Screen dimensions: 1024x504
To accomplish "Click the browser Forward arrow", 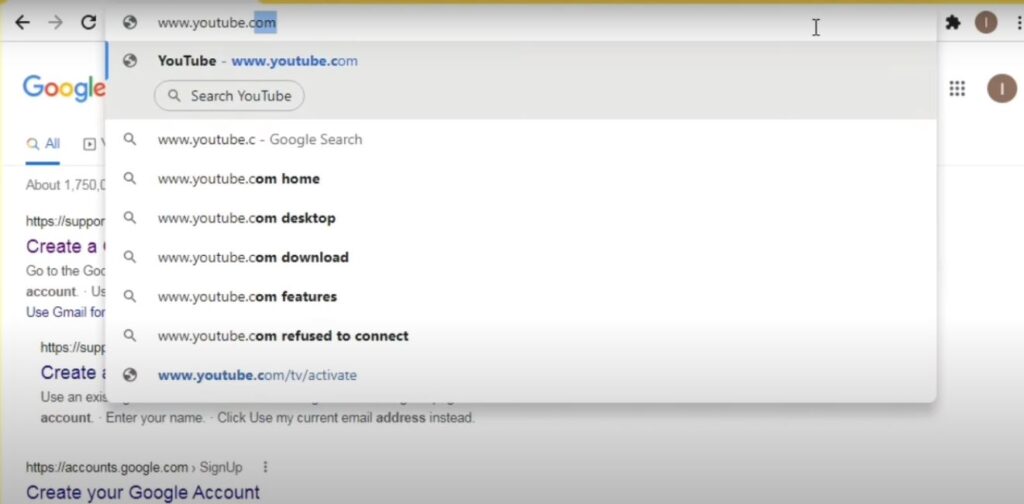I will point(56,23).
